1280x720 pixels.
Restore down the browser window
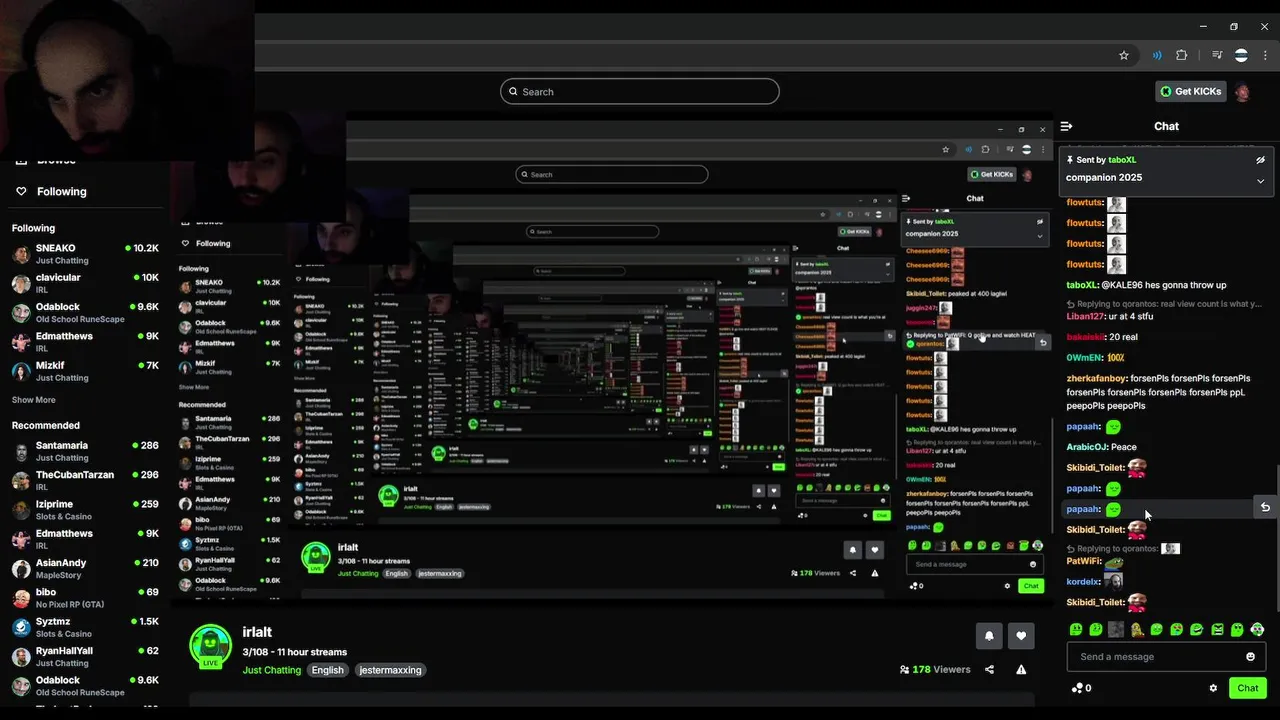(1233, 27)
